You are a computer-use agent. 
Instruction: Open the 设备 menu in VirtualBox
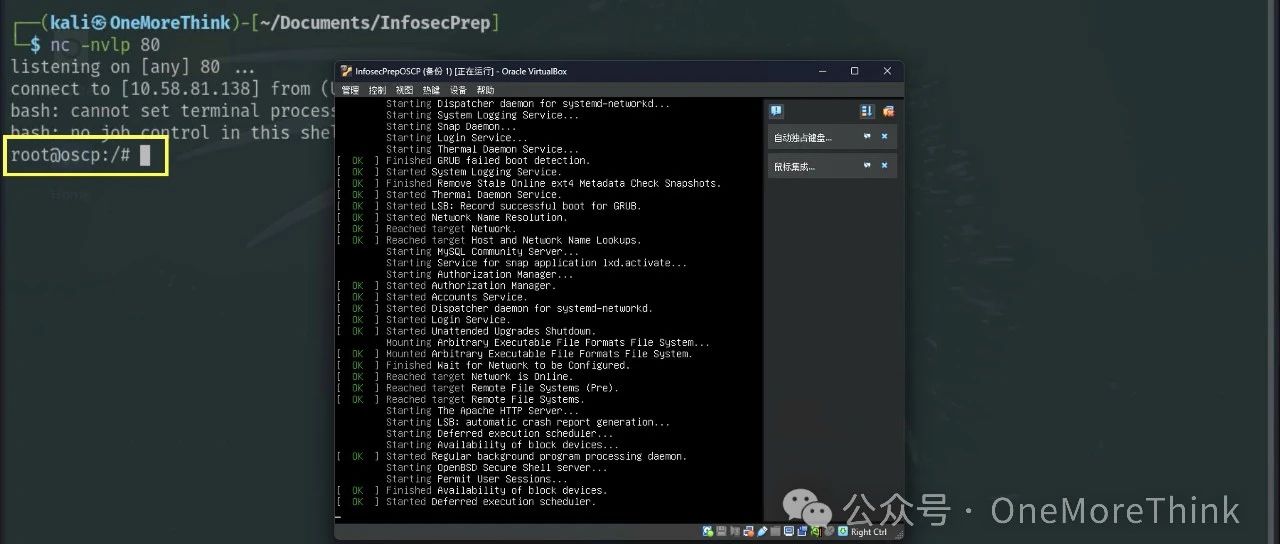point(458,90)
